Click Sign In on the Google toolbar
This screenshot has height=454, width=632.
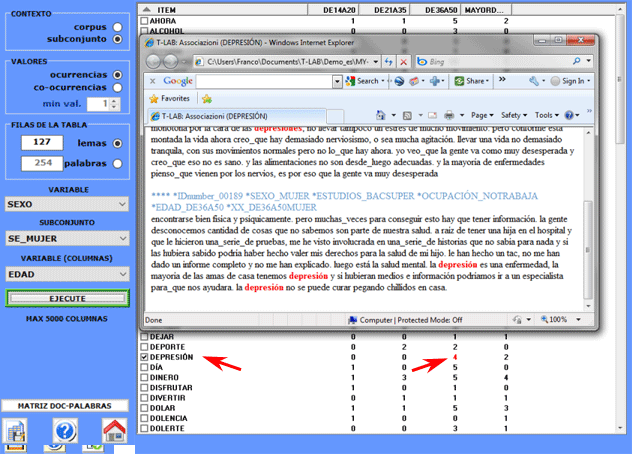(568, 81)
